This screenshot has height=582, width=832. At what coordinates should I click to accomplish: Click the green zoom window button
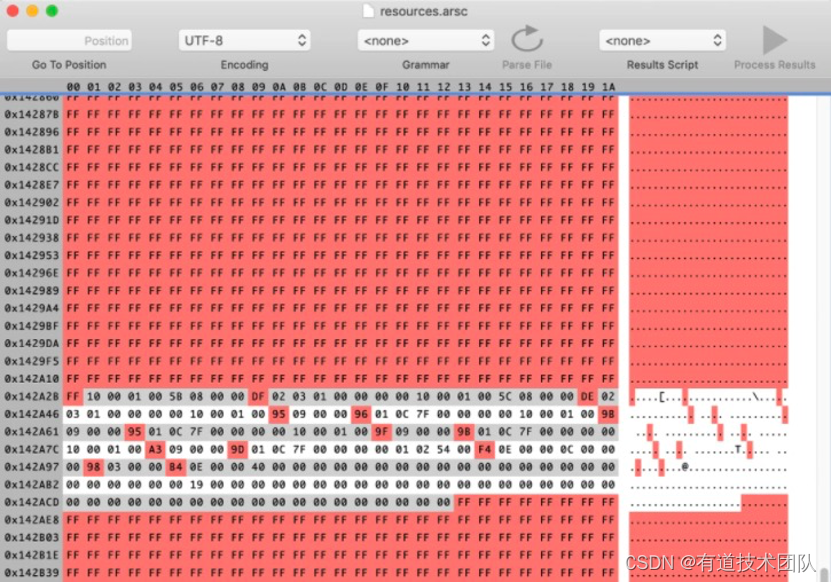(52, 11)
